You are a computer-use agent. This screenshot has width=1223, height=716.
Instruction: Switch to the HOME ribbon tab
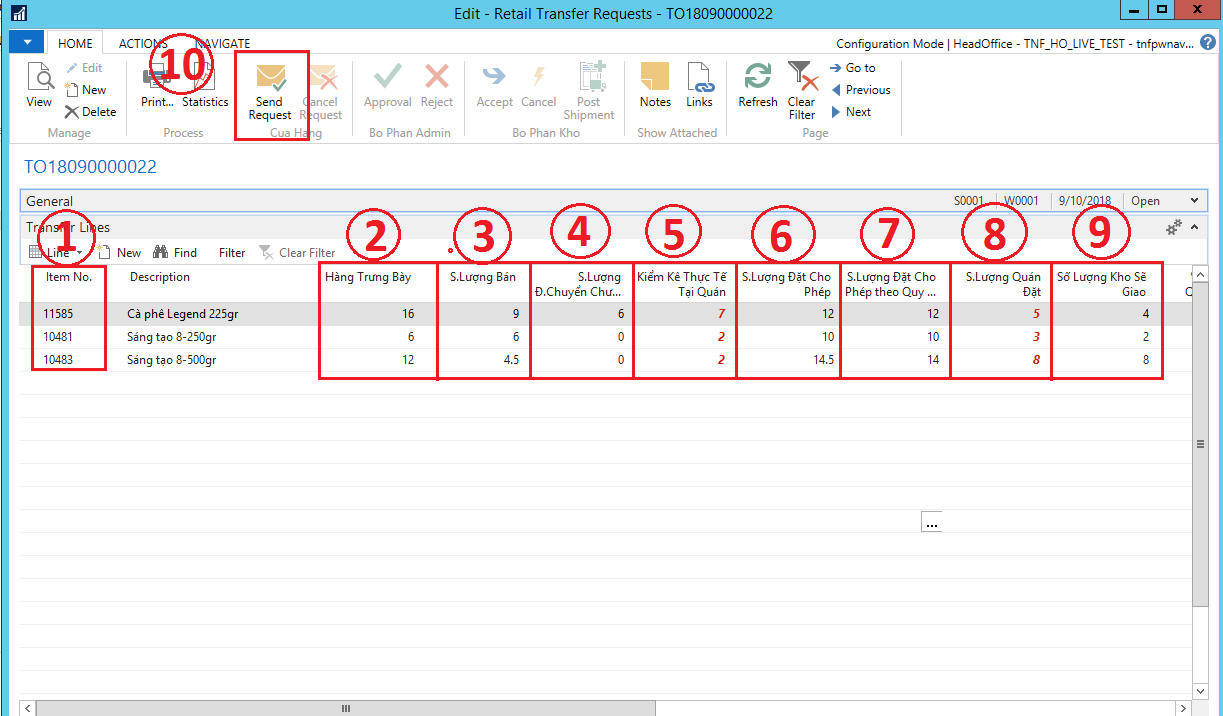pos(75,44)
